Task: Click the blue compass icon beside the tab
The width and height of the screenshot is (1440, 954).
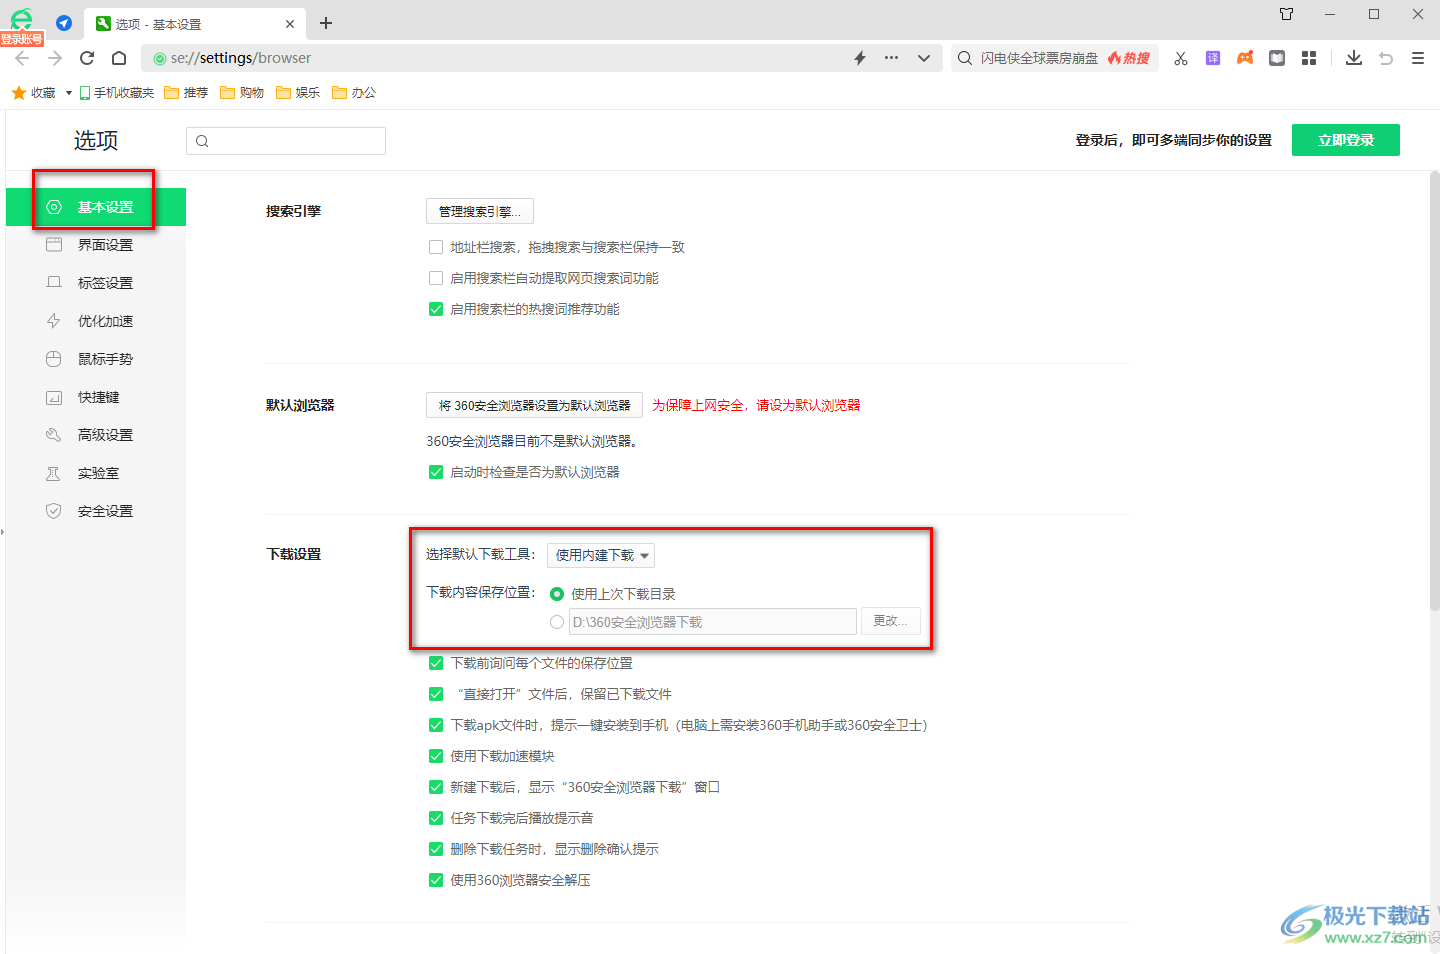Action: click(64, 23)
